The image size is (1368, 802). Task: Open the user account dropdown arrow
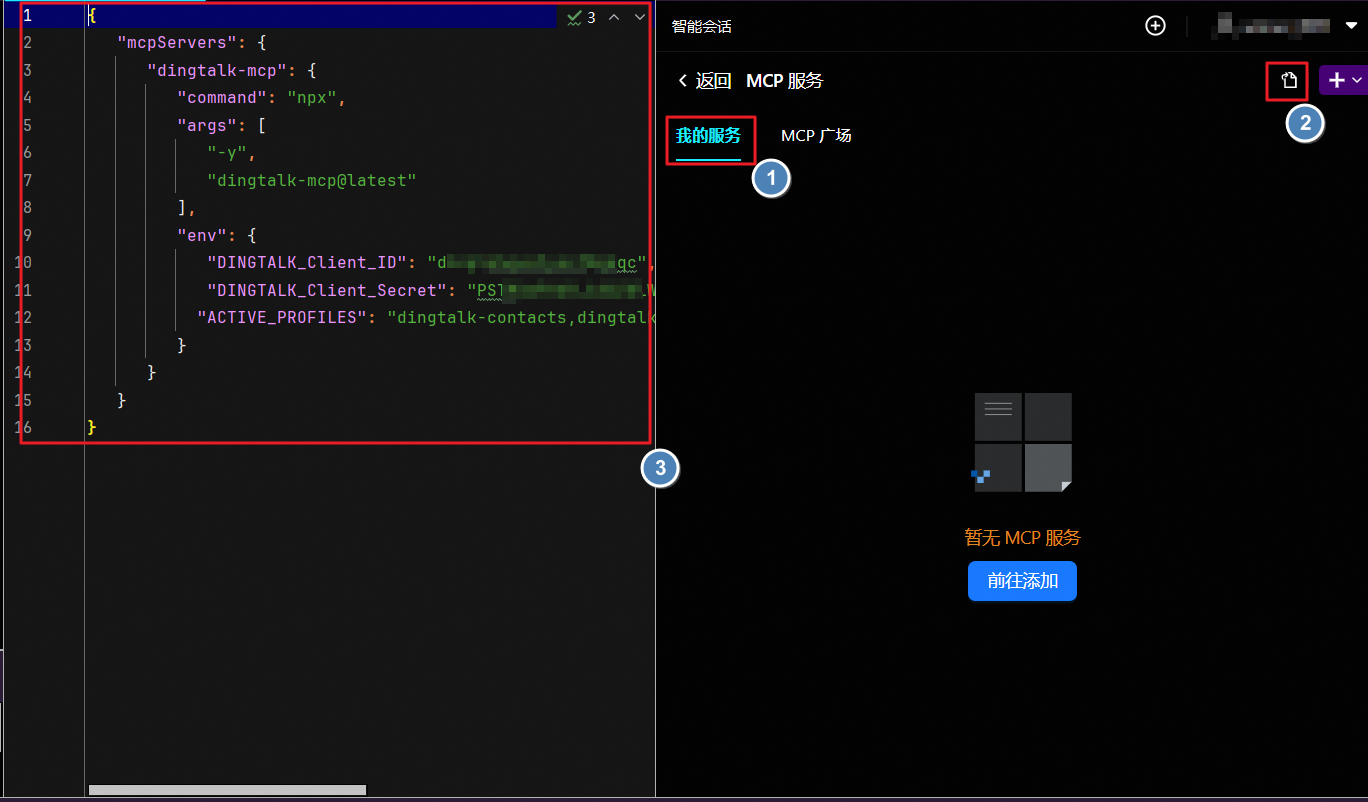[1351, 26]
